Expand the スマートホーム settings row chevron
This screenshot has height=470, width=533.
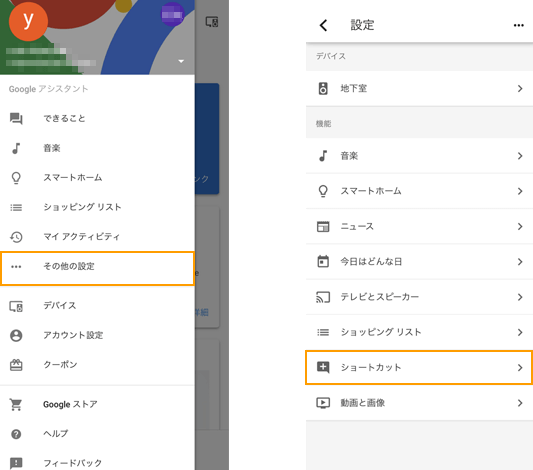point(520,191)
